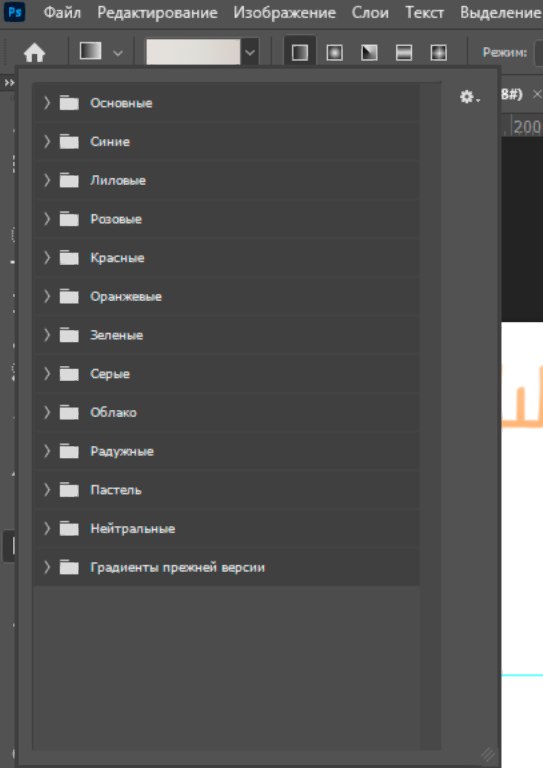Select the Облако group label

(113, 412)
